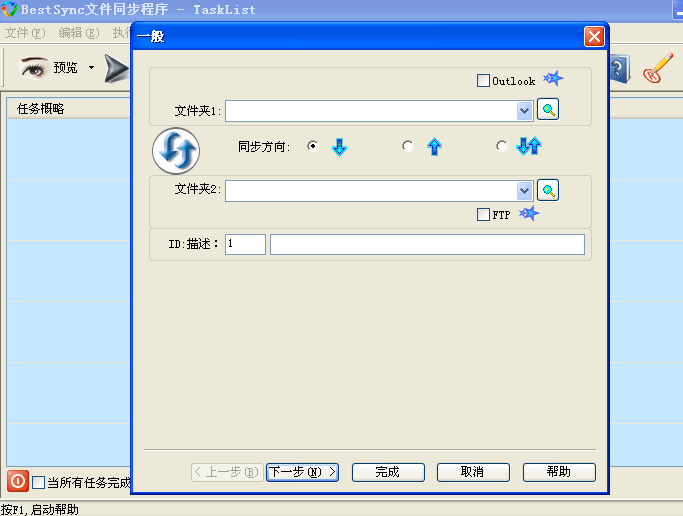This screenshot has height=516, width=683.
Task: Click the star icon next to FTP
Action: 529,213
